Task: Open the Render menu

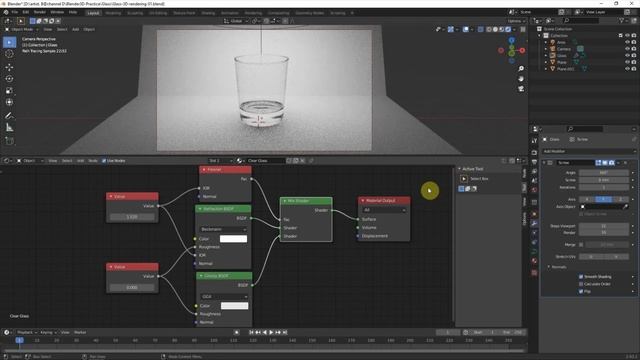Action: click(x=40, y=12)
